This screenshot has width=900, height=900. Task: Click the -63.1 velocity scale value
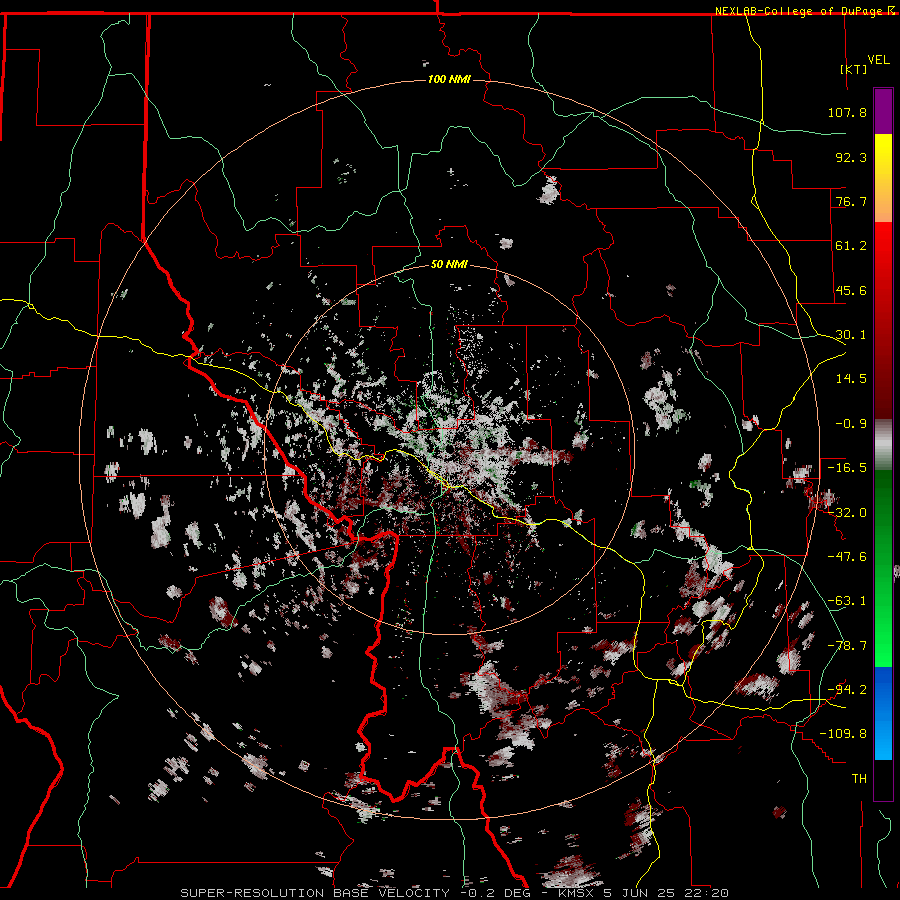[x=847, y=601]
